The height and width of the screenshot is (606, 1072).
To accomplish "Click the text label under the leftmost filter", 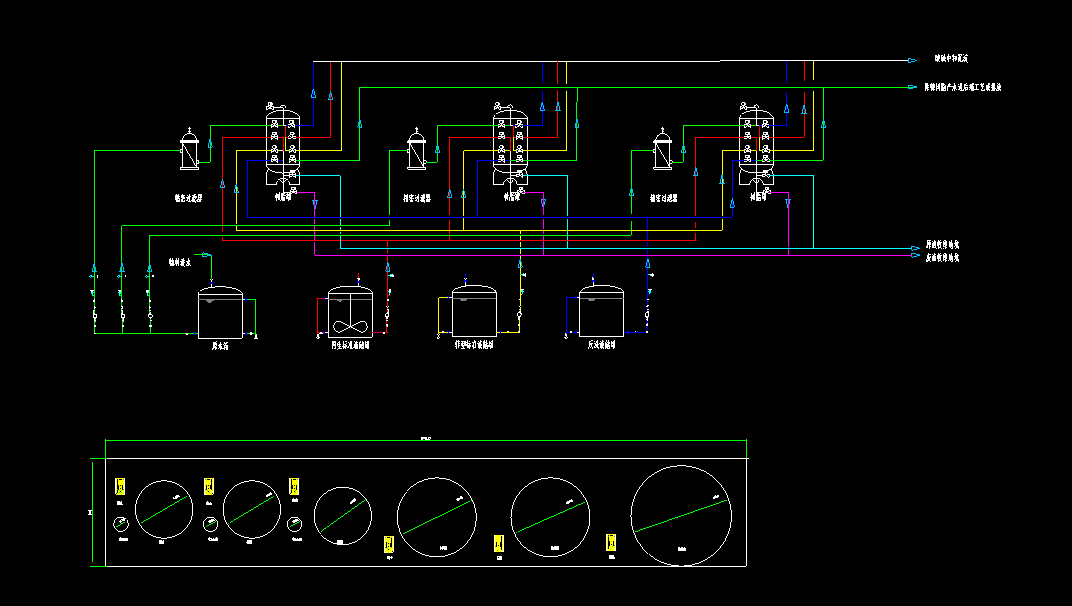I will 188,198.
